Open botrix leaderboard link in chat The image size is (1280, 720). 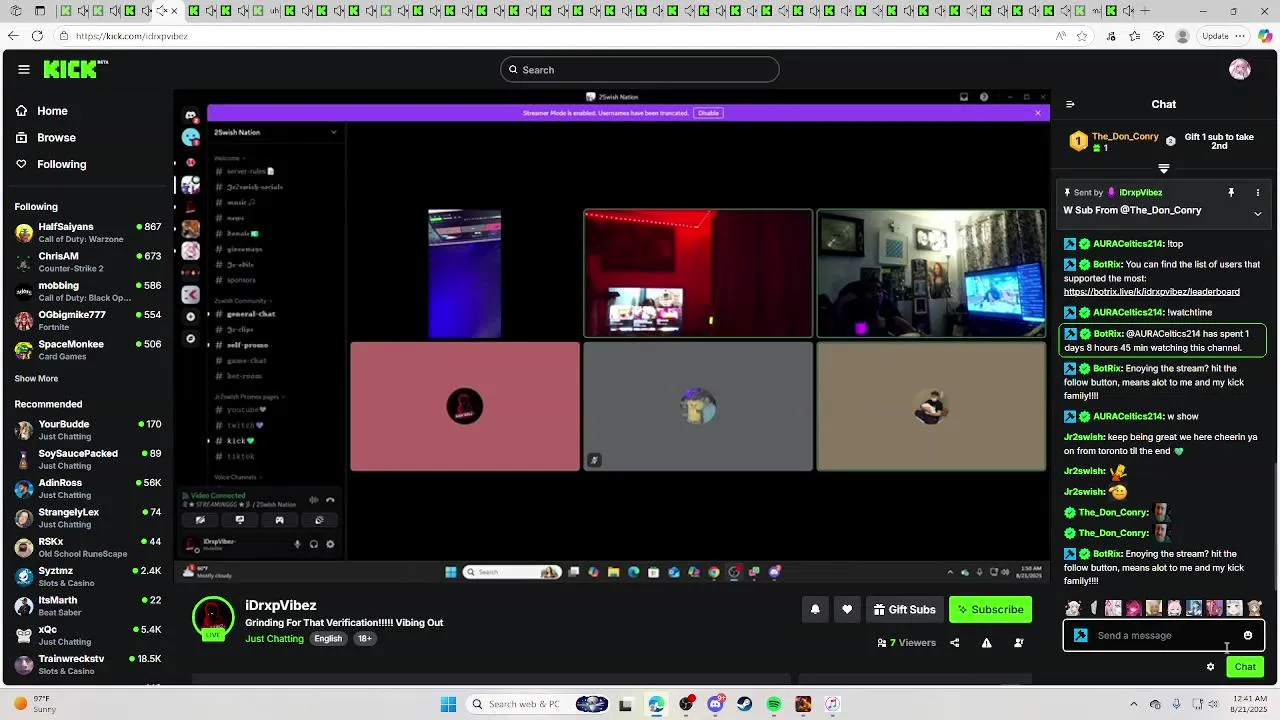[x=1151, y=292]
